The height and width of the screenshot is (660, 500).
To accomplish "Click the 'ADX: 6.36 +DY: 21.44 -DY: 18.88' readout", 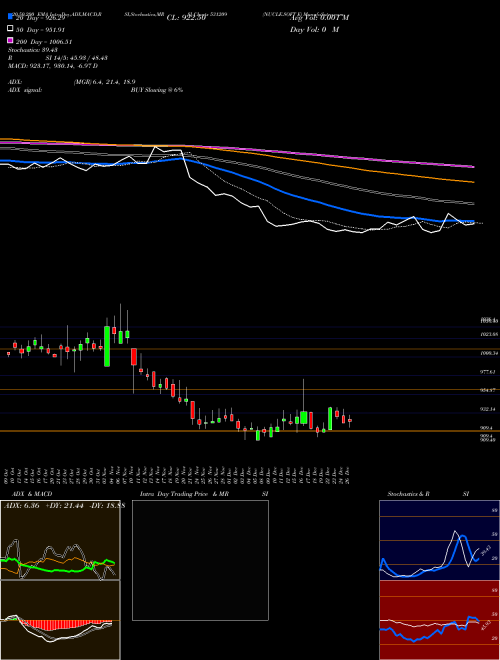I will pyautogui.click(x=64, y=505).
